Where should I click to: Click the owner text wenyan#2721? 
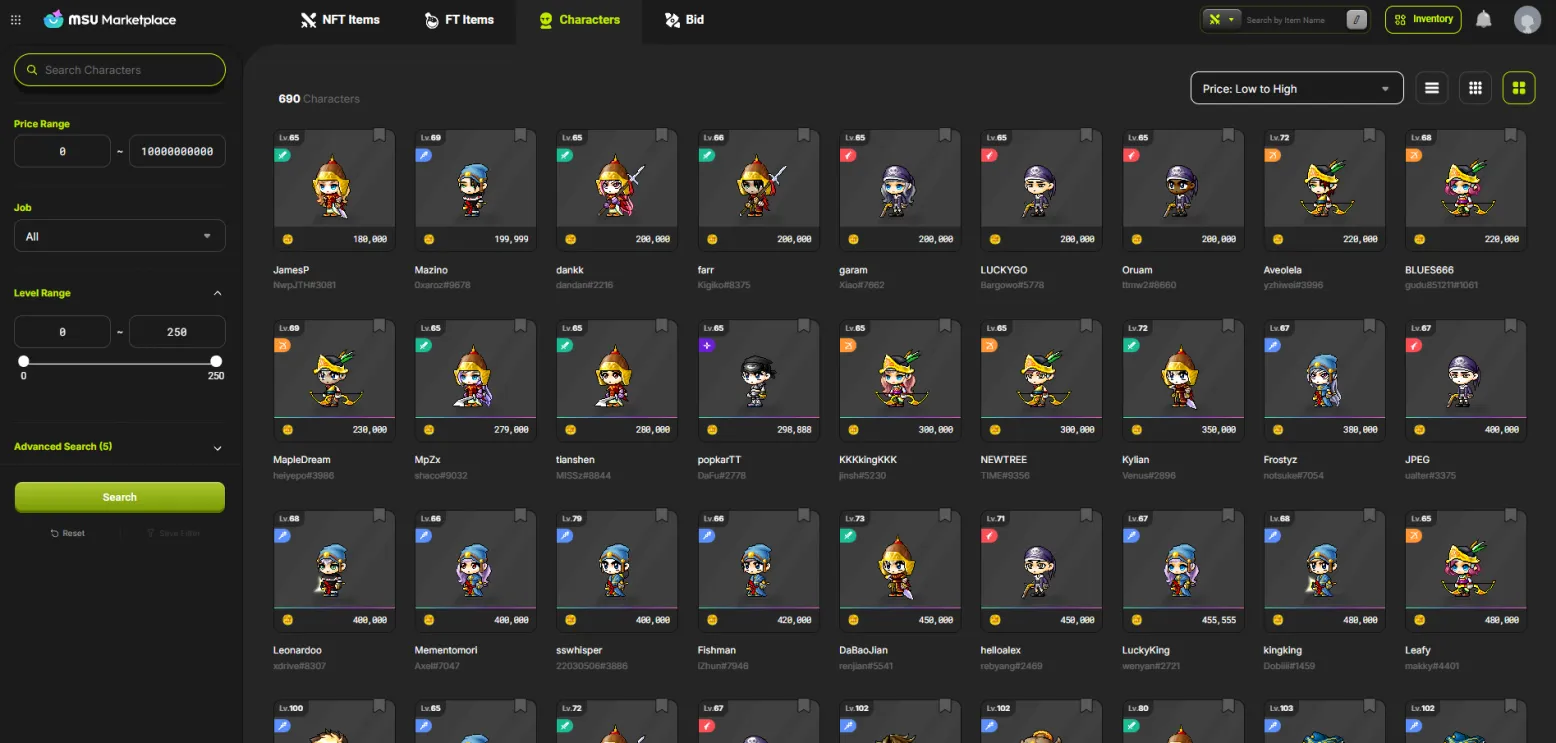1153,665
